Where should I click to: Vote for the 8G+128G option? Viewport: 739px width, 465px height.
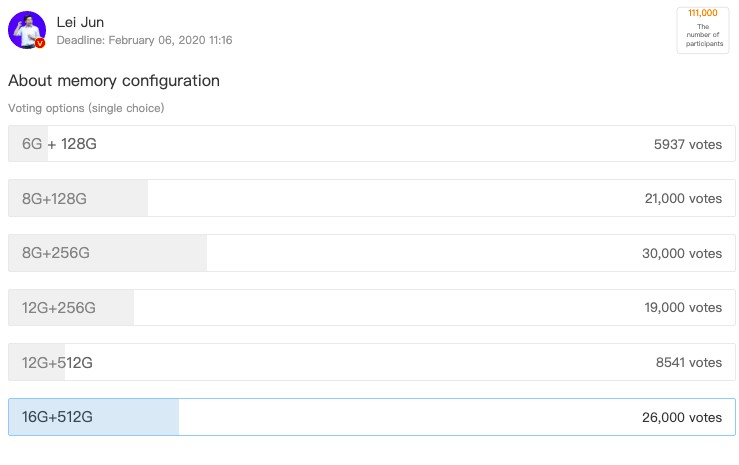[x=55, y=199]
